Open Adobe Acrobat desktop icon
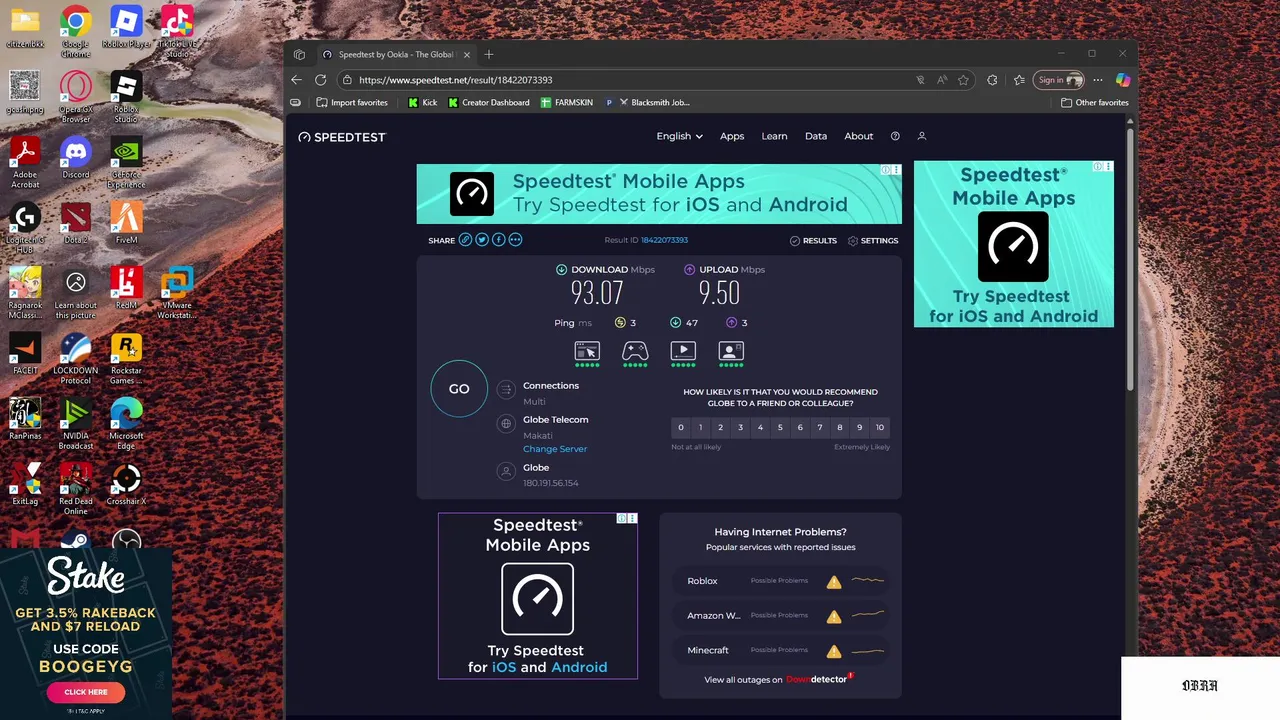This screenshot has height=720, width=1280. (25, 162)
